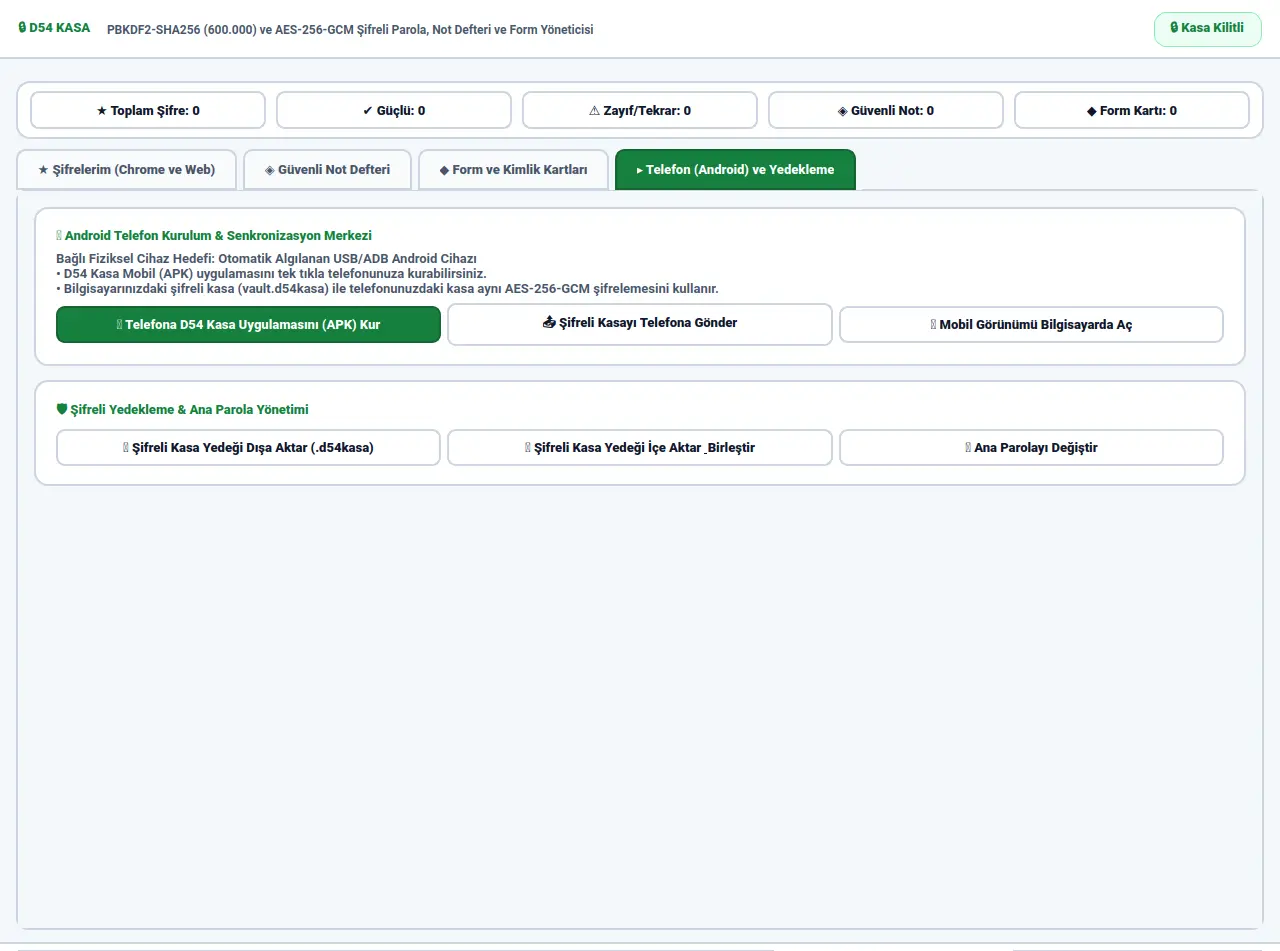The width and height of the screenshot is (1280, 951).
Task: Click "Şifreli Kasayı Telefona Gönder" button
Action: pyautogui.click(x=640, y=324)
